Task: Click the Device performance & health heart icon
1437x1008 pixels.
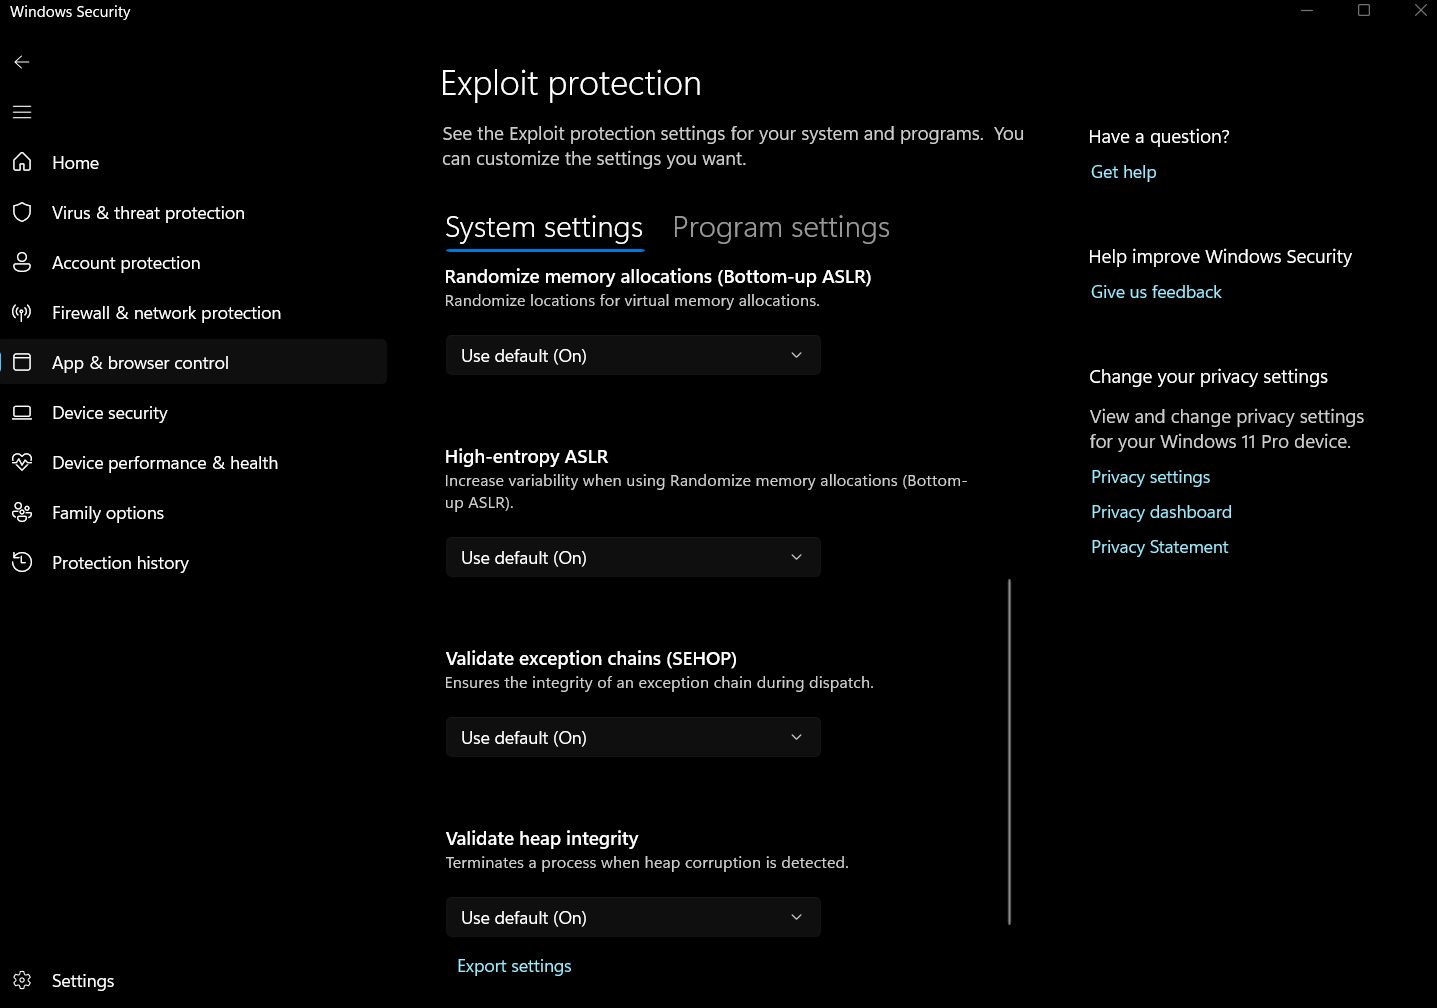Action: click(22, 462)
